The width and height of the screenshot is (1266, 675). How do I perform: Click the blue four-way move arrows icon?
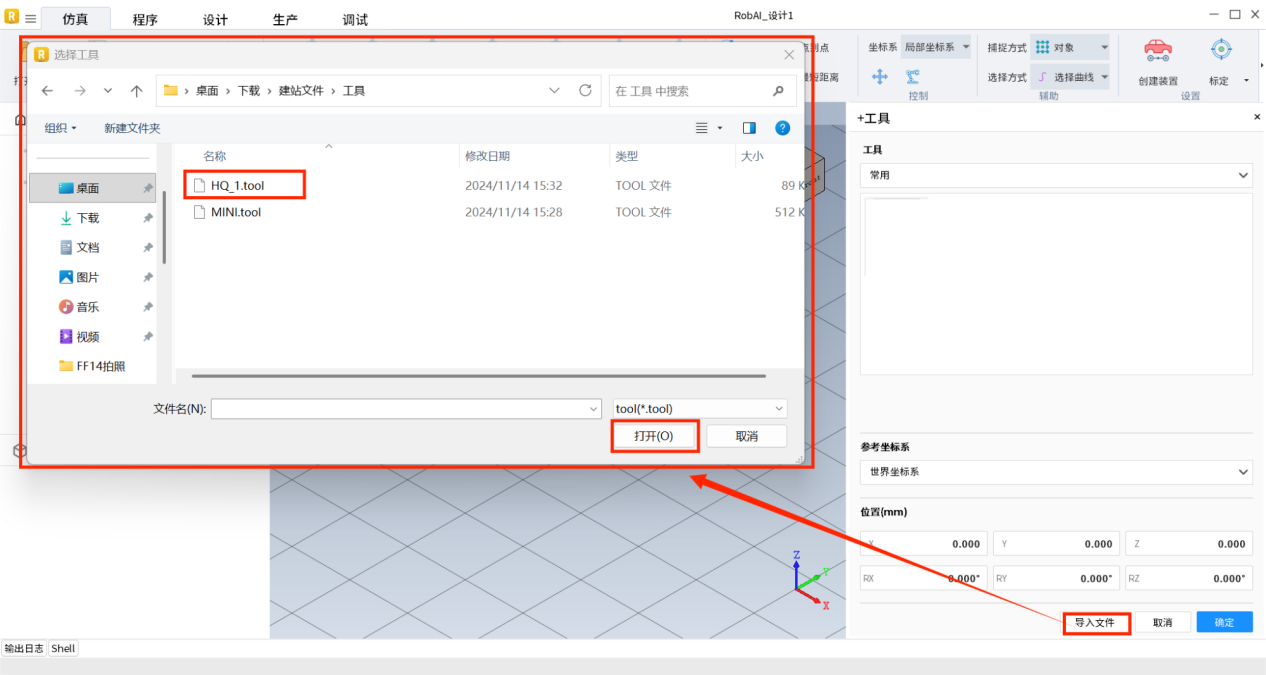click(880, 77)
